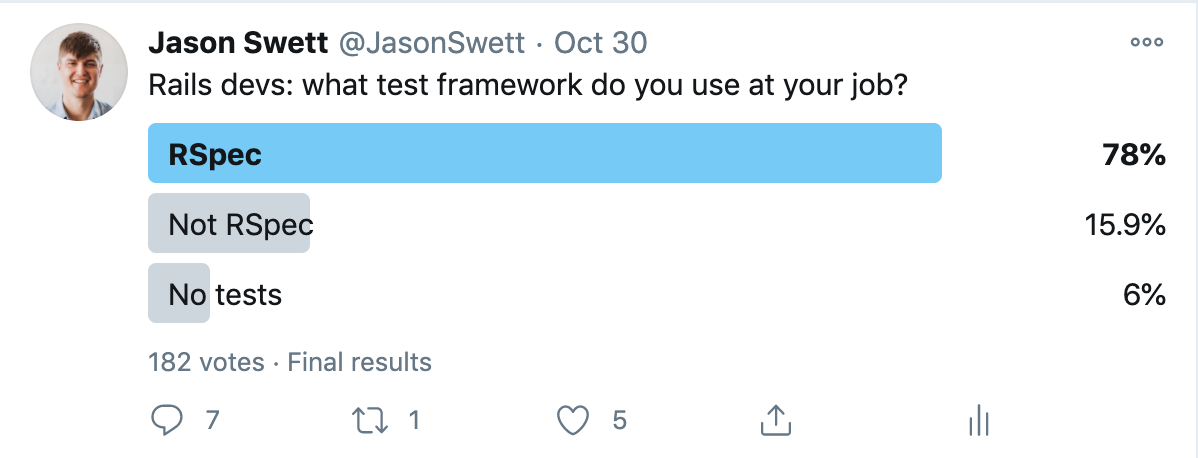Click the 78% result for RSpec

1134,155
